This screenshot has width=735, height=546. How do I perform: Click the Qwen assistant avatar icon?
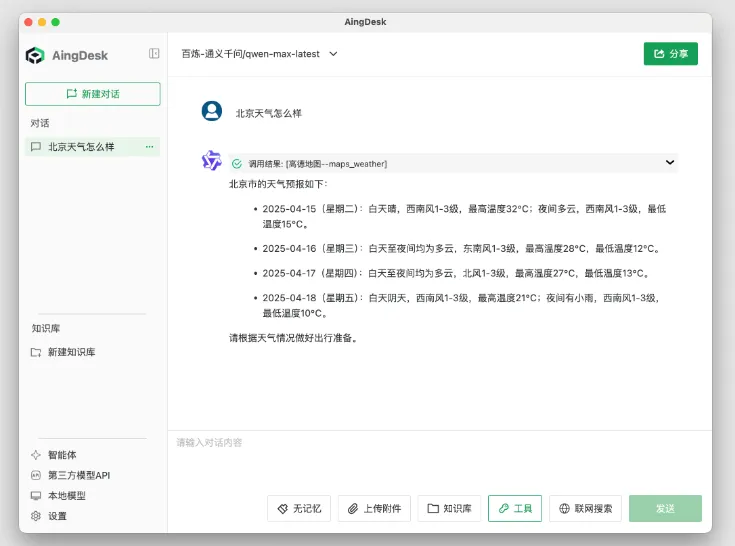pos(211,160)
